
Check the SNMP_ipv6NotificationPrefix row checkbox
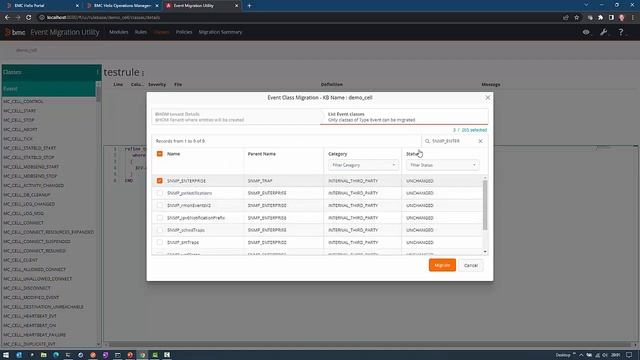[x=160, y=218]
